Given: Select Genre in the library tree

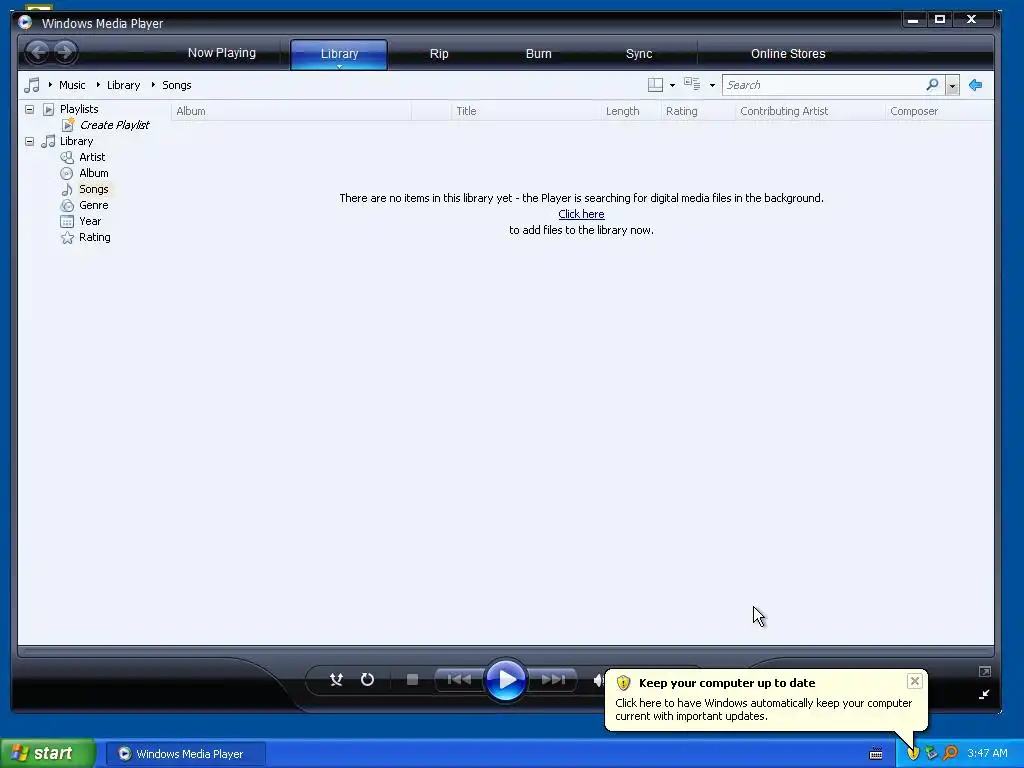Looking at the screenshot, I should tap(93, 205).
